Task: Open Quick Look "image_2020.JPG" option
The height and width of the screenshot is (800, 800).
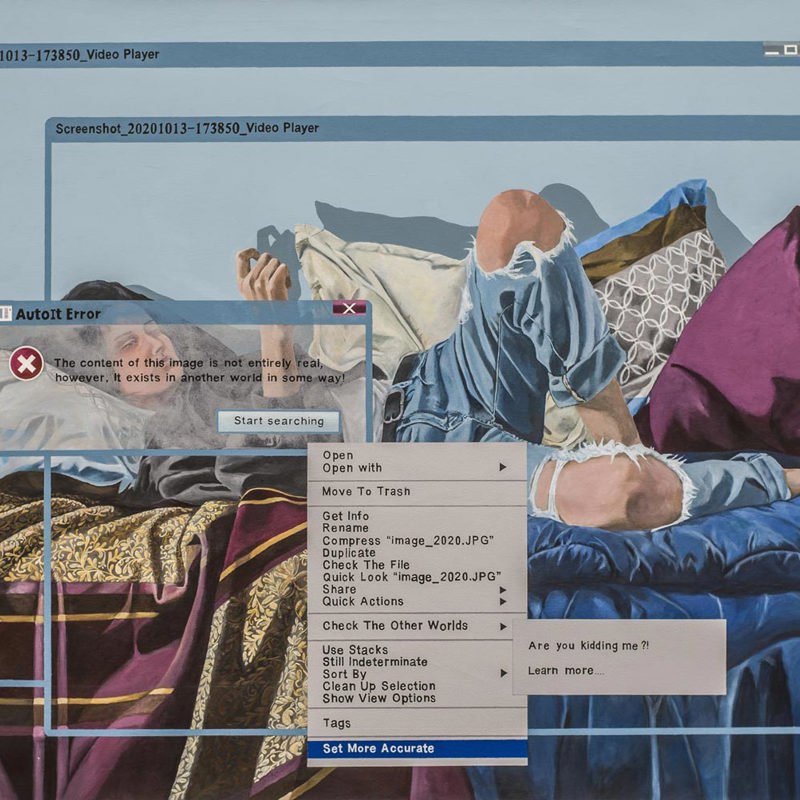Action: (411, 577)
